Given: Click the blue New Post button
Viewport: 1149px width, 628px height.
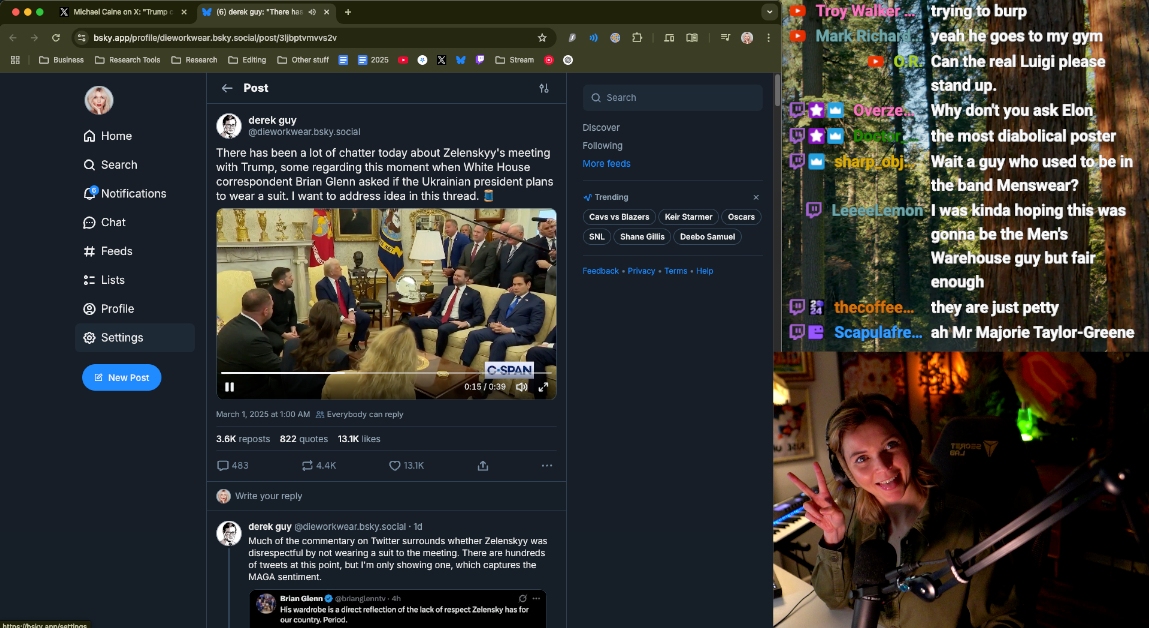Looking at the screenshot, I should (x=121, y=377).
